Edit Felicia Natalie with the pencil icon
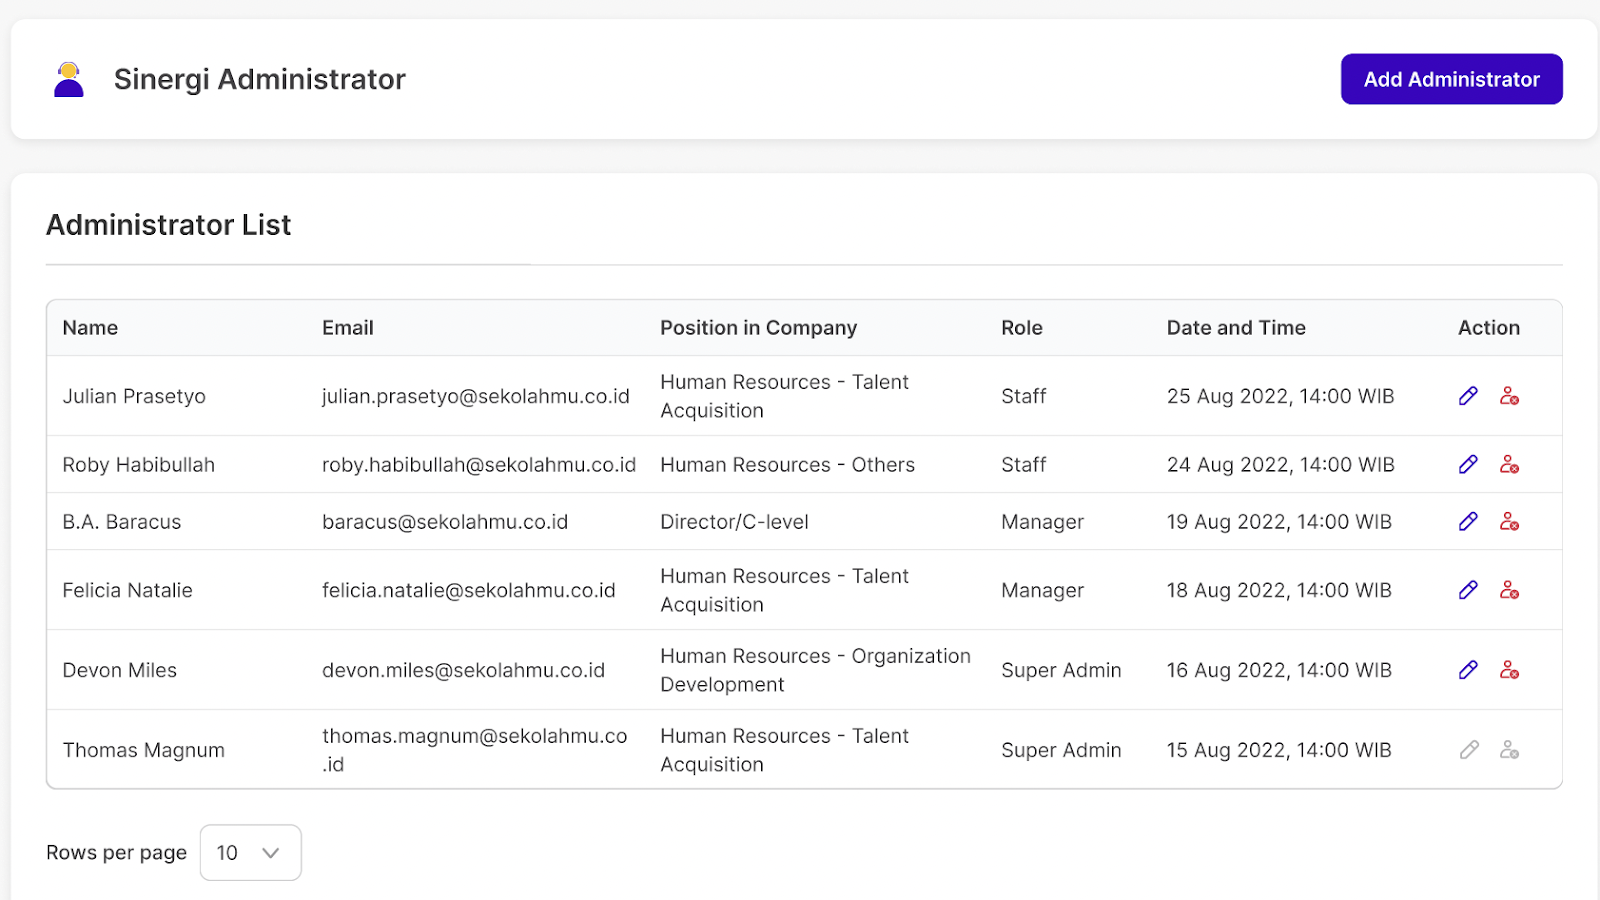This screenshot has width=1600, height=900. click(x=1468, y=590)
